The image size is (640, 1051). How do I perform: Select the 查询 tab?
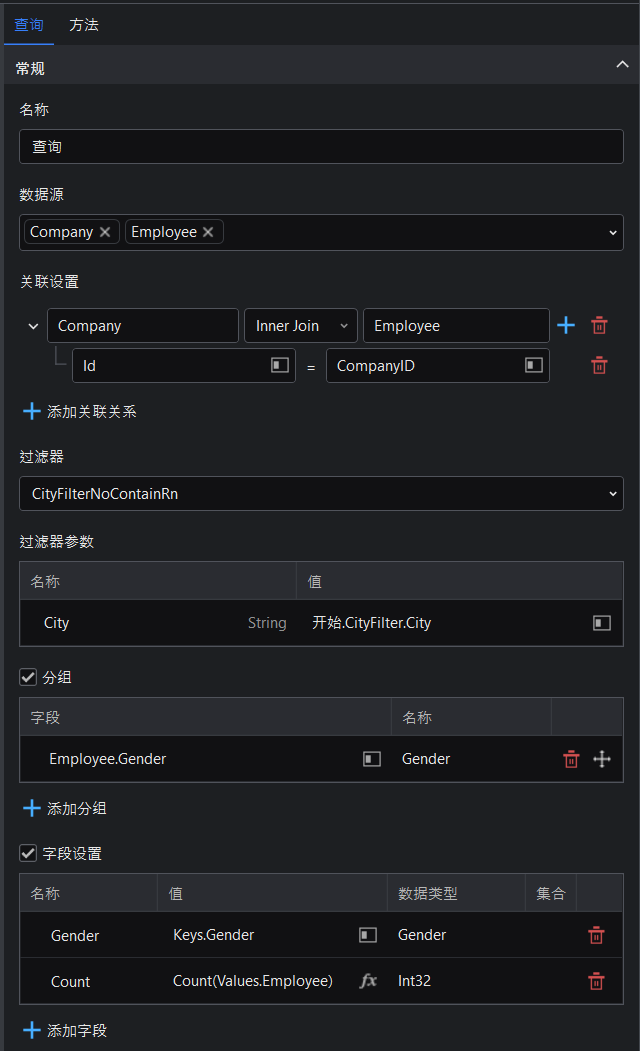(x=29, y=25)
